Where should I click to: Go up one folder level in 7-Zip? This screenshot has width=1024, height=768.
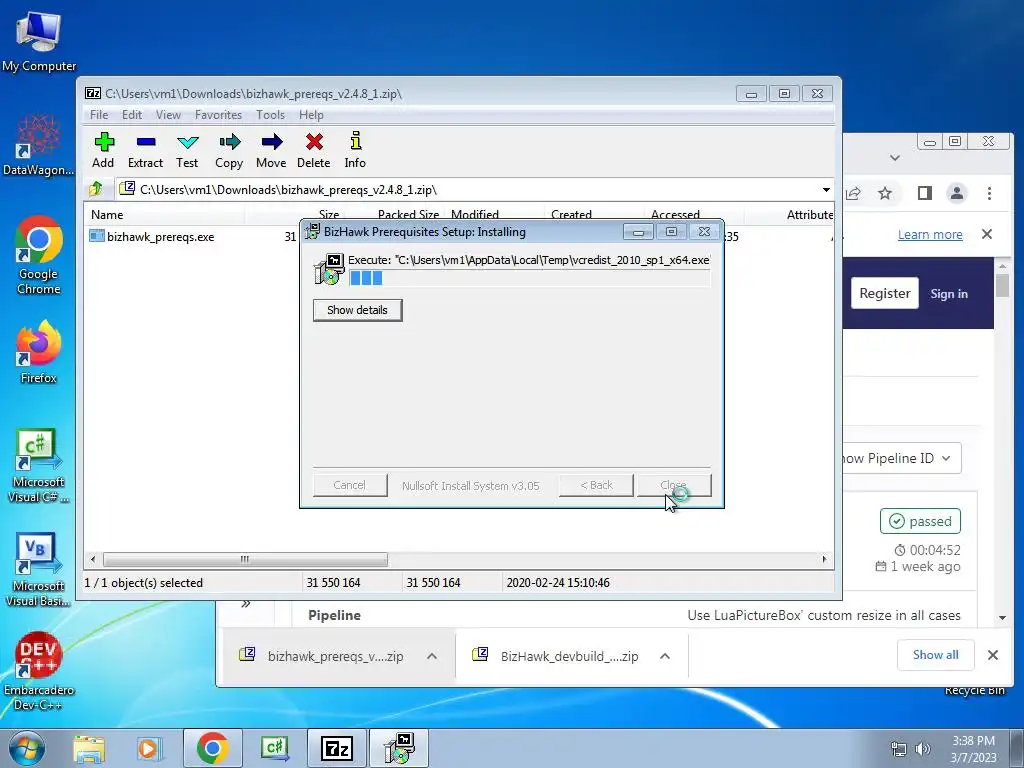coord(96,189)
